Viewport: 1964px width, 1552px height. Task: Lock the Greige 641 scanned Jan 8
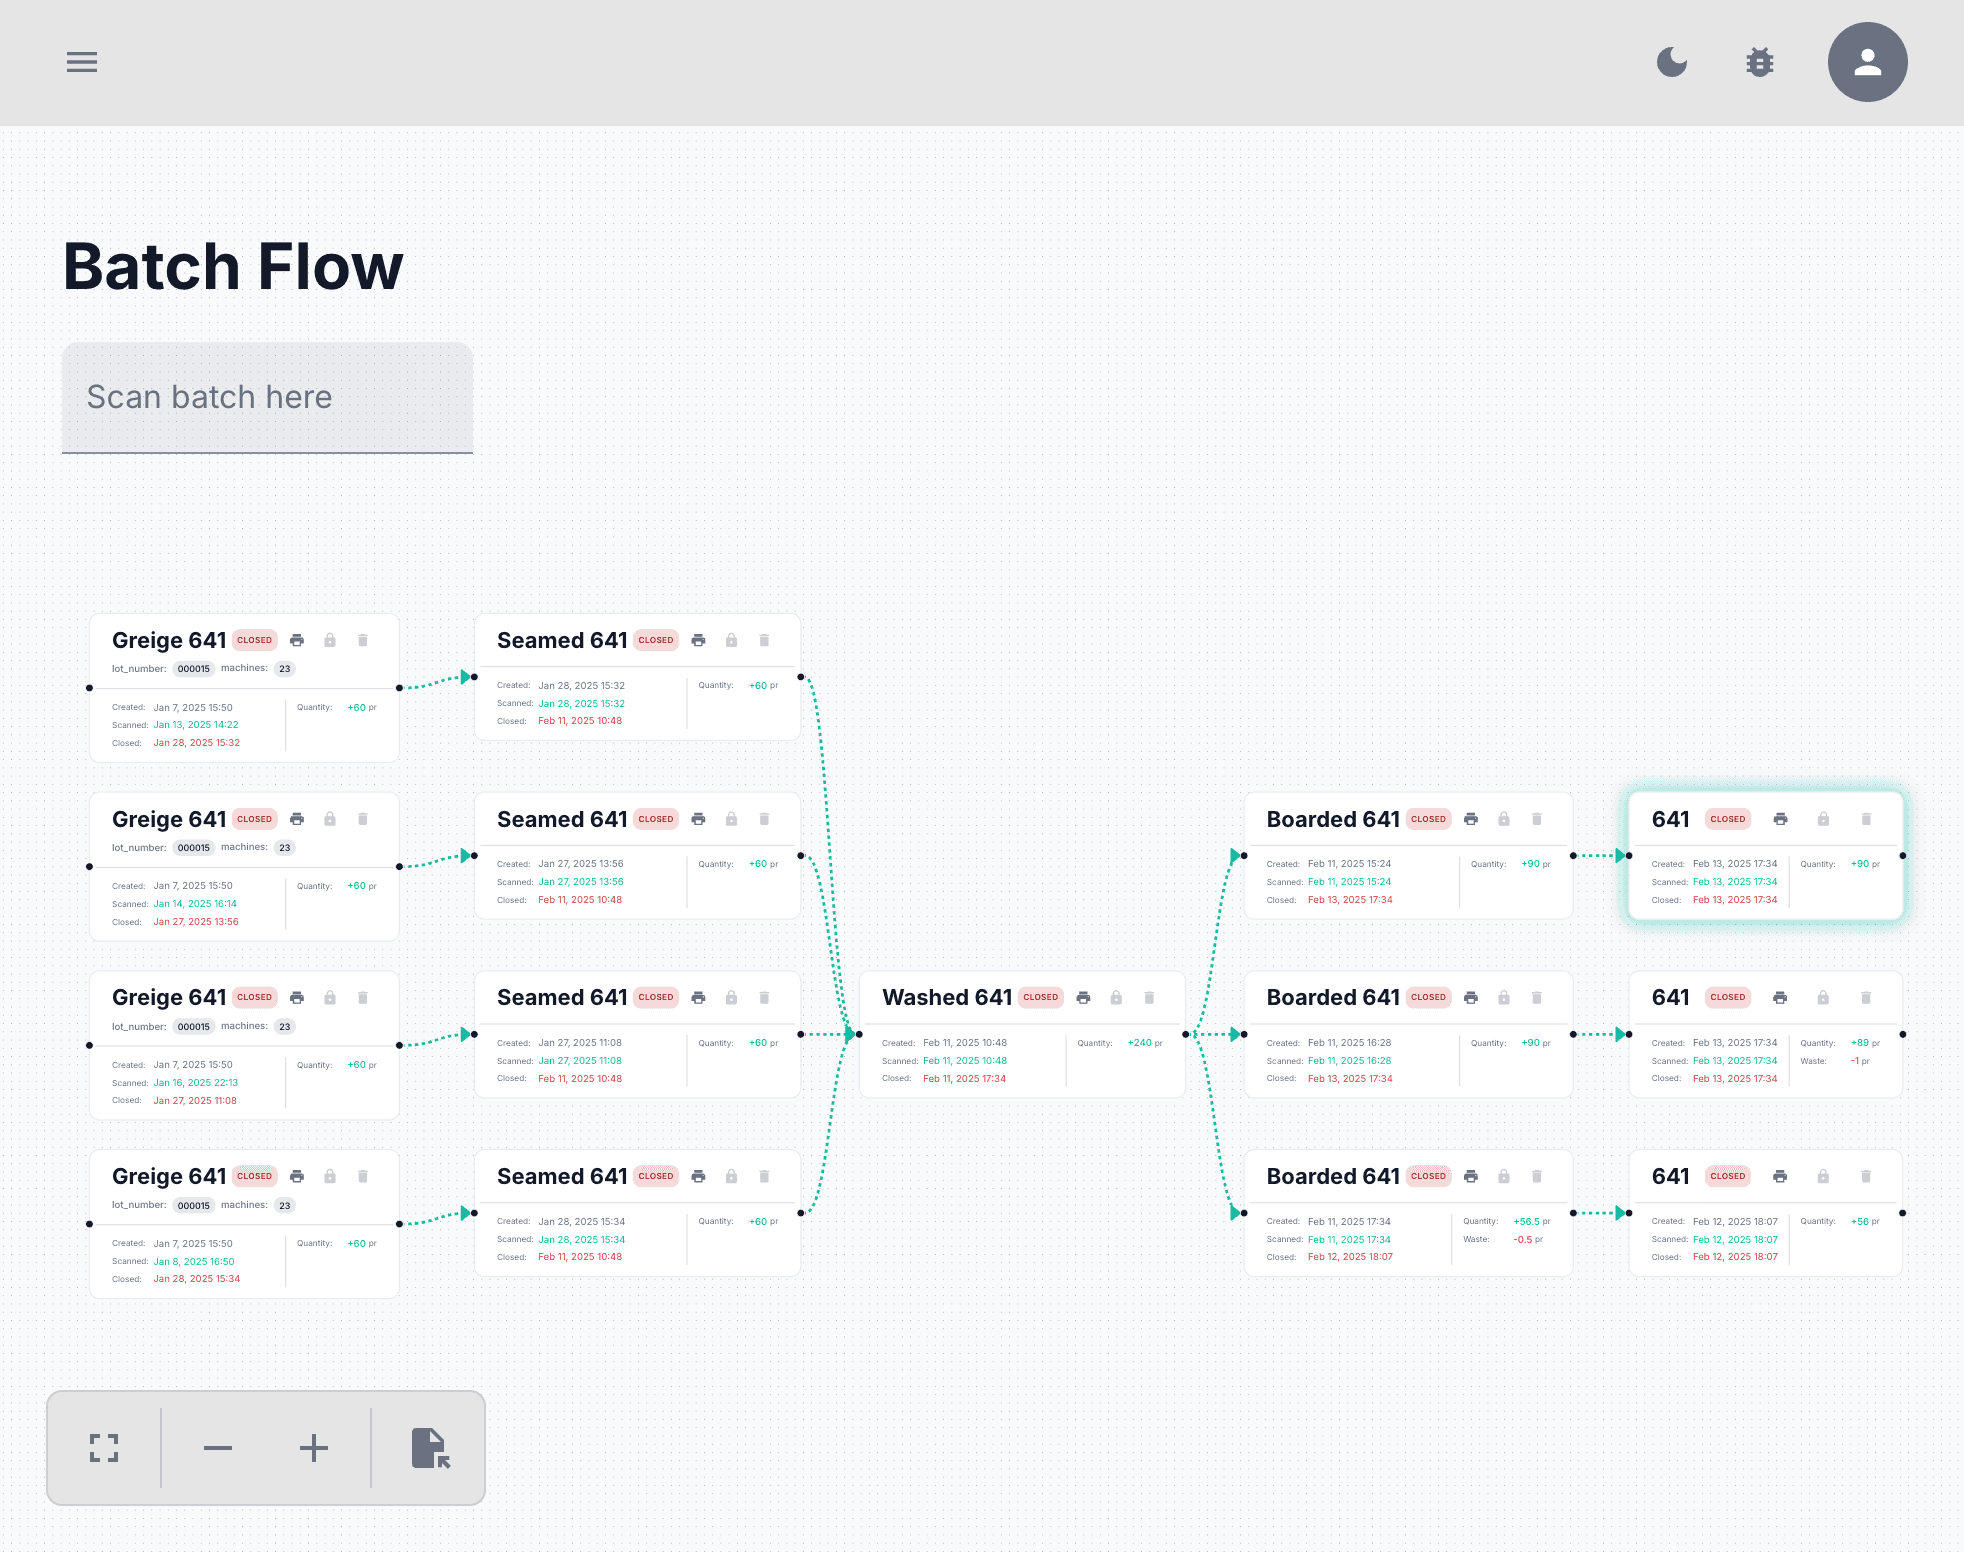(330, 1176)
